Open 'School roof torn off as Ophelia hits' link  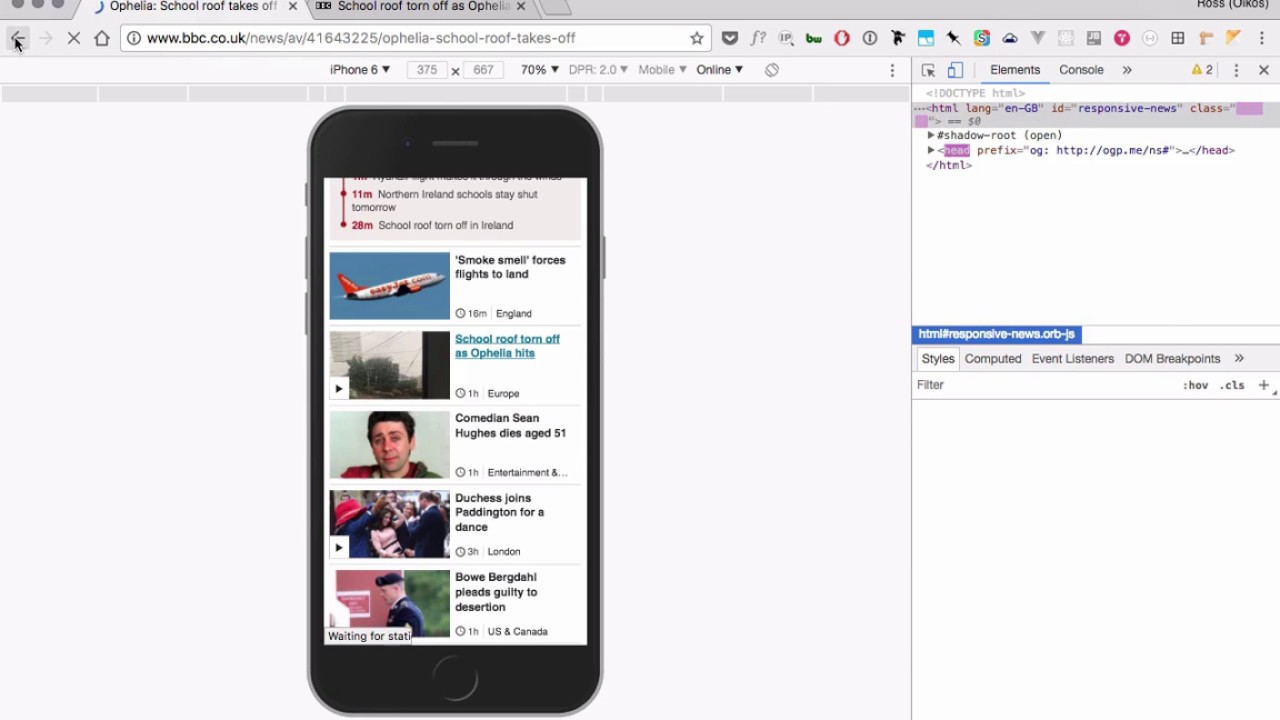pos(507,346)
